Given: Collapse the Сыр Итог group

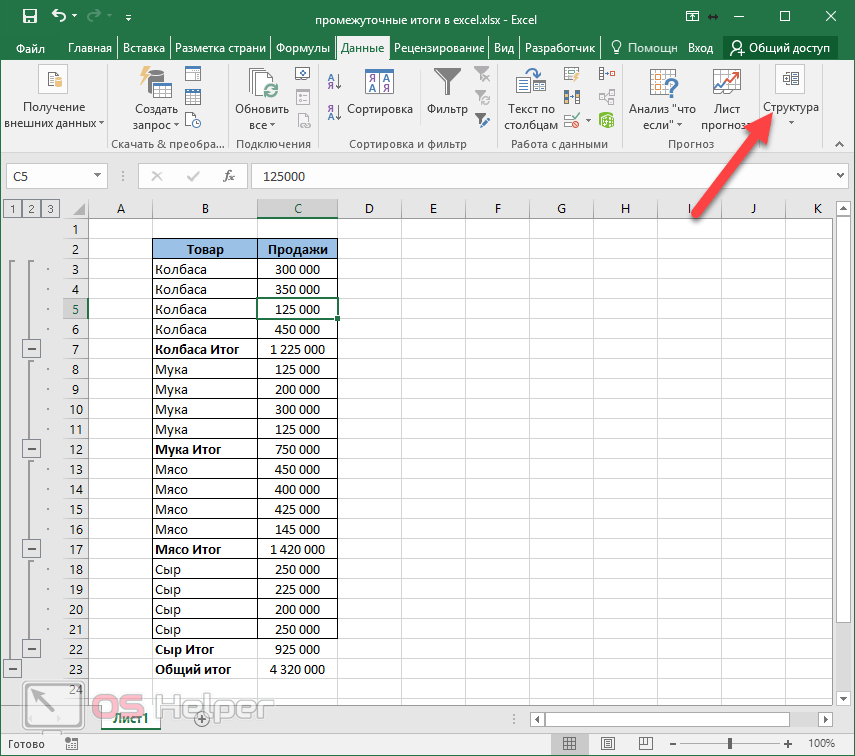Looking at the screenshot, I should (x=32, y=649).
